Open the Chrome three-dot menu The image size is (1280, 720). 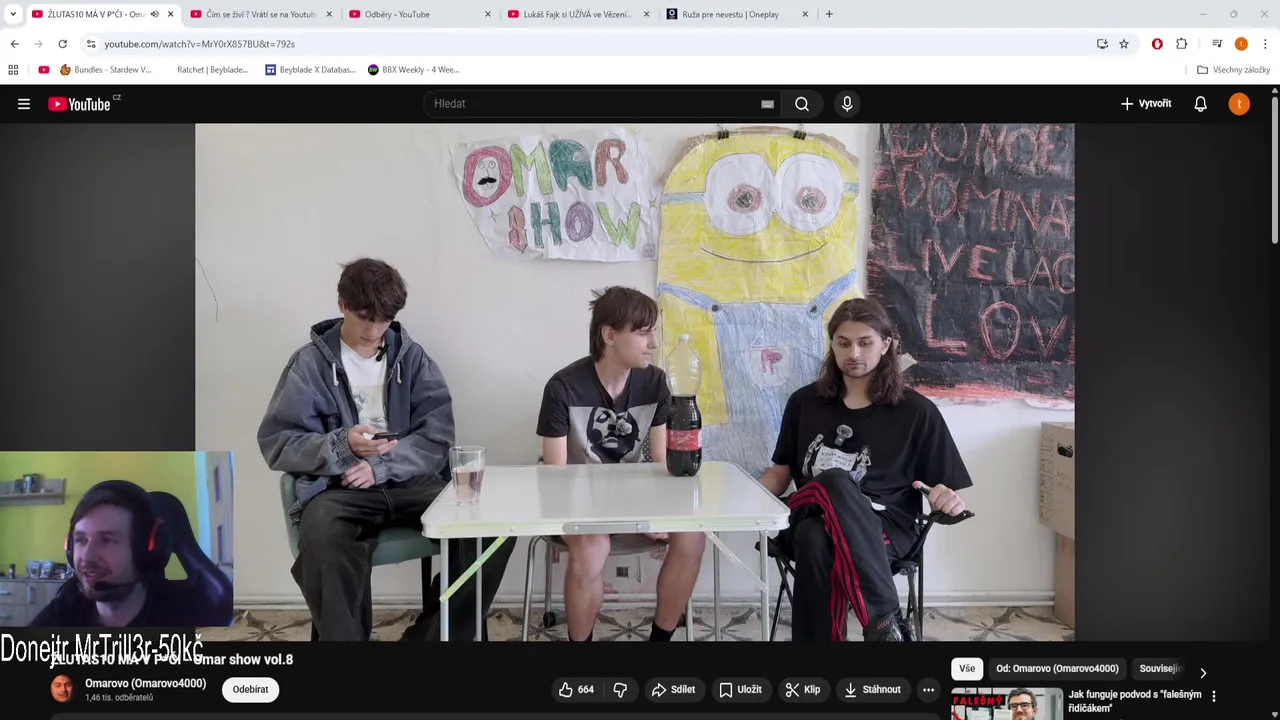coord(1265,44)
